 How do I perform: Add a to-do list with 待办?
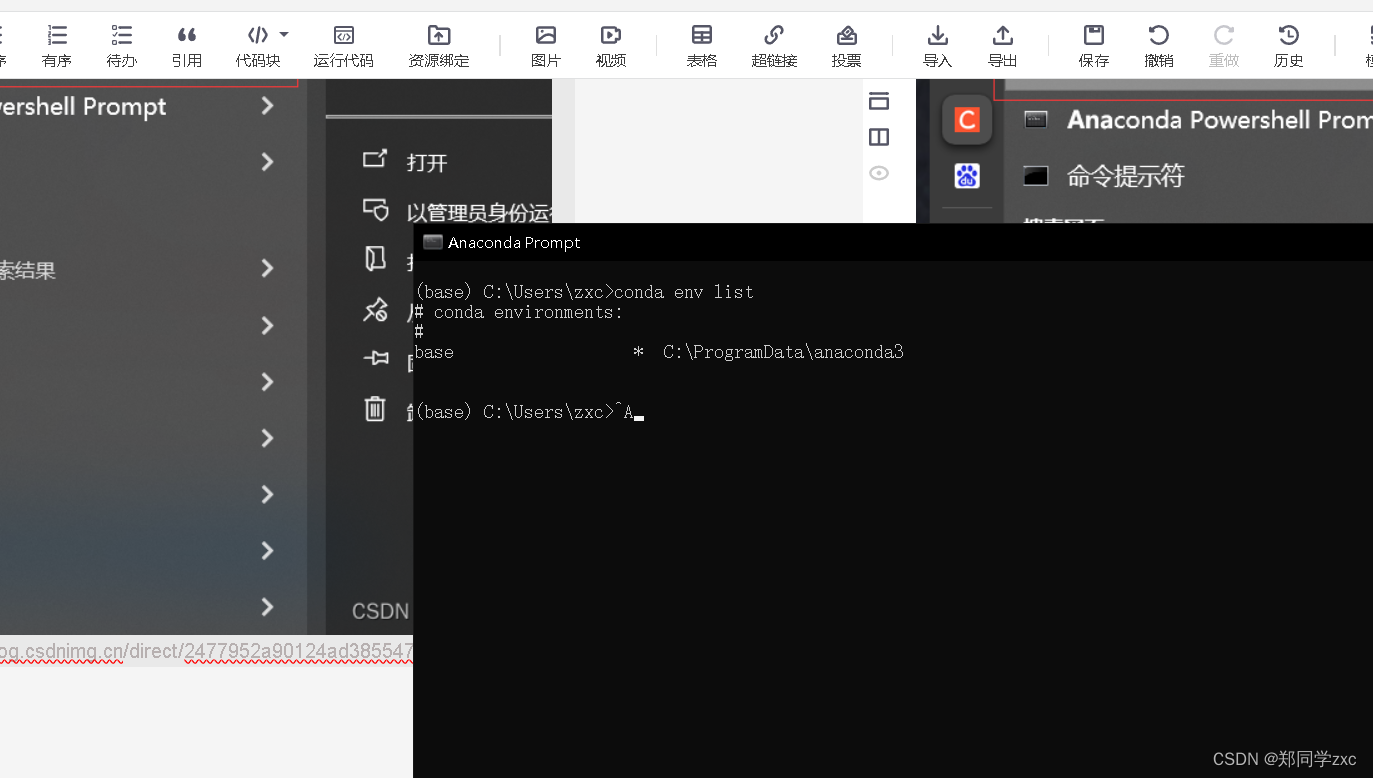click(121, 47)
